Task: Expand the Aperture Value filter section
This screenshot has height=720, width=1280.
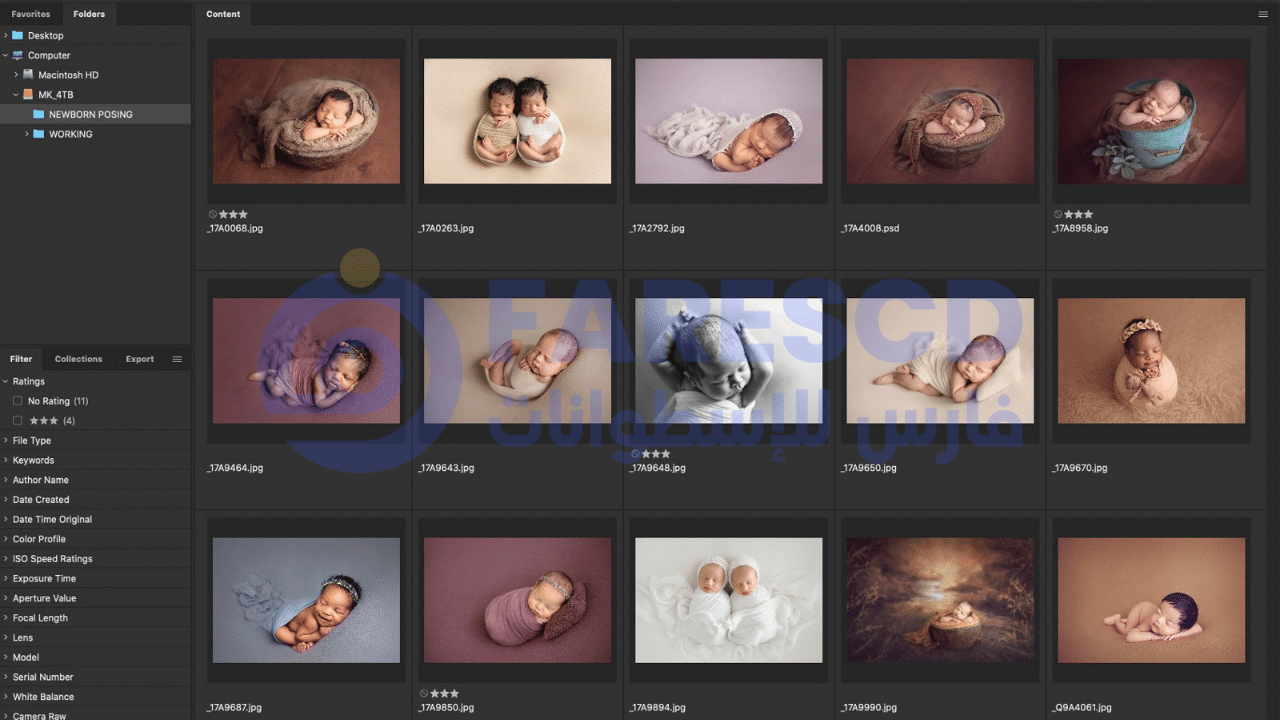Action: point(6,598)
